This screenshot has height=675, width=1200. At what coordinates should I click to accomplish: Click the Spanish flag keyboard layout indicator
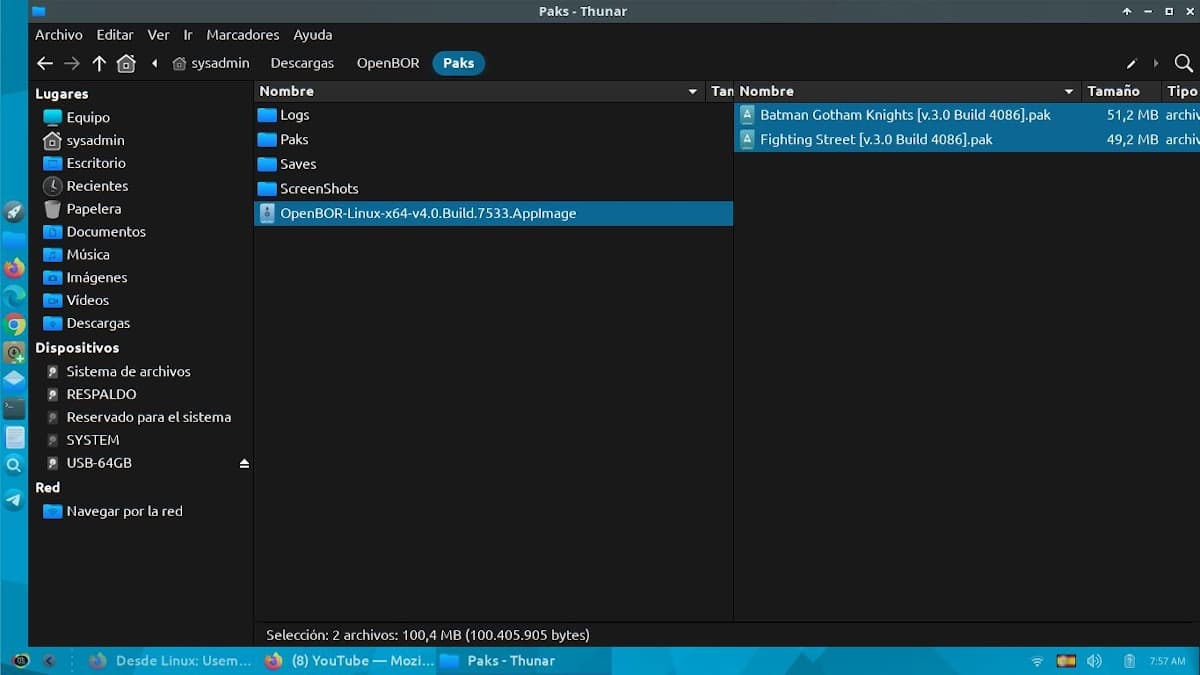point(1066,661)
